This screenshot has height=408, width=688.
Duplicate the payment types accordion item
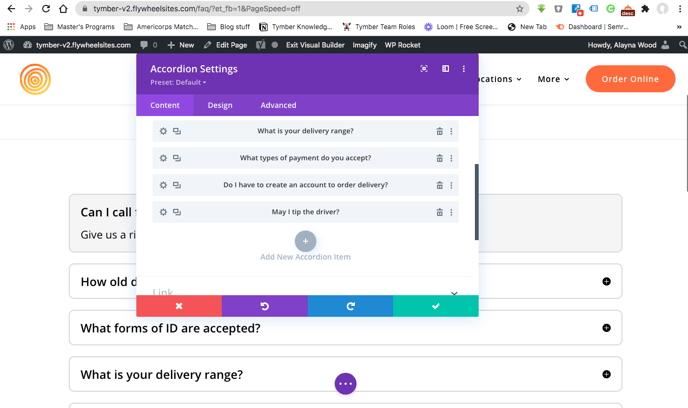[177, 158]
